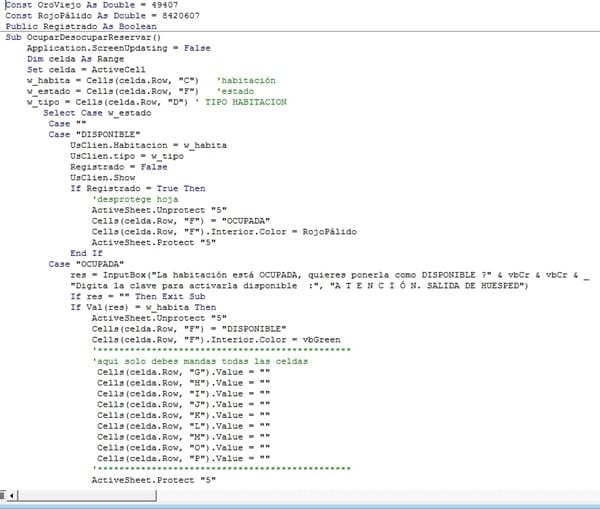The height and width of the screenshot is (509, 600).
Task: Click 'If Registrado = True Then' line
Action: 138,189
